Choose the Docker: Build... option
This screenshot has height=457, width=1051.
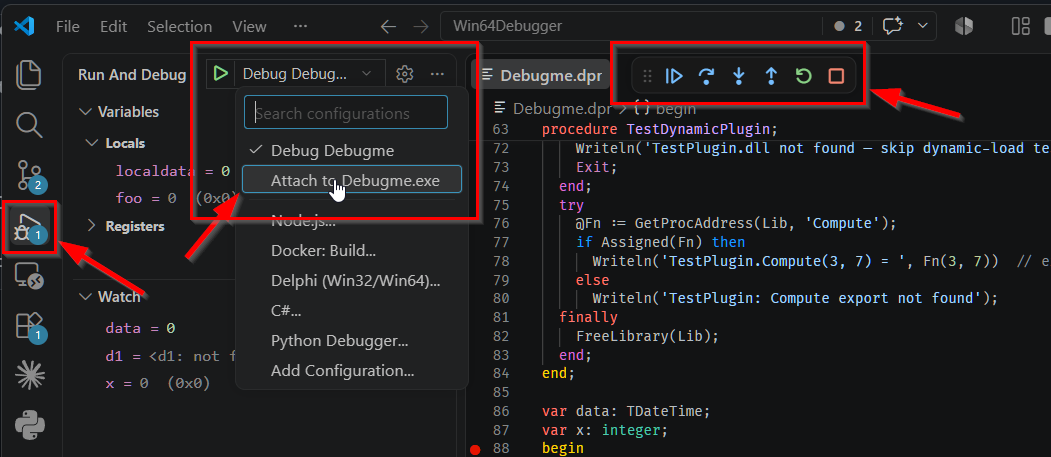coord(351,251)
